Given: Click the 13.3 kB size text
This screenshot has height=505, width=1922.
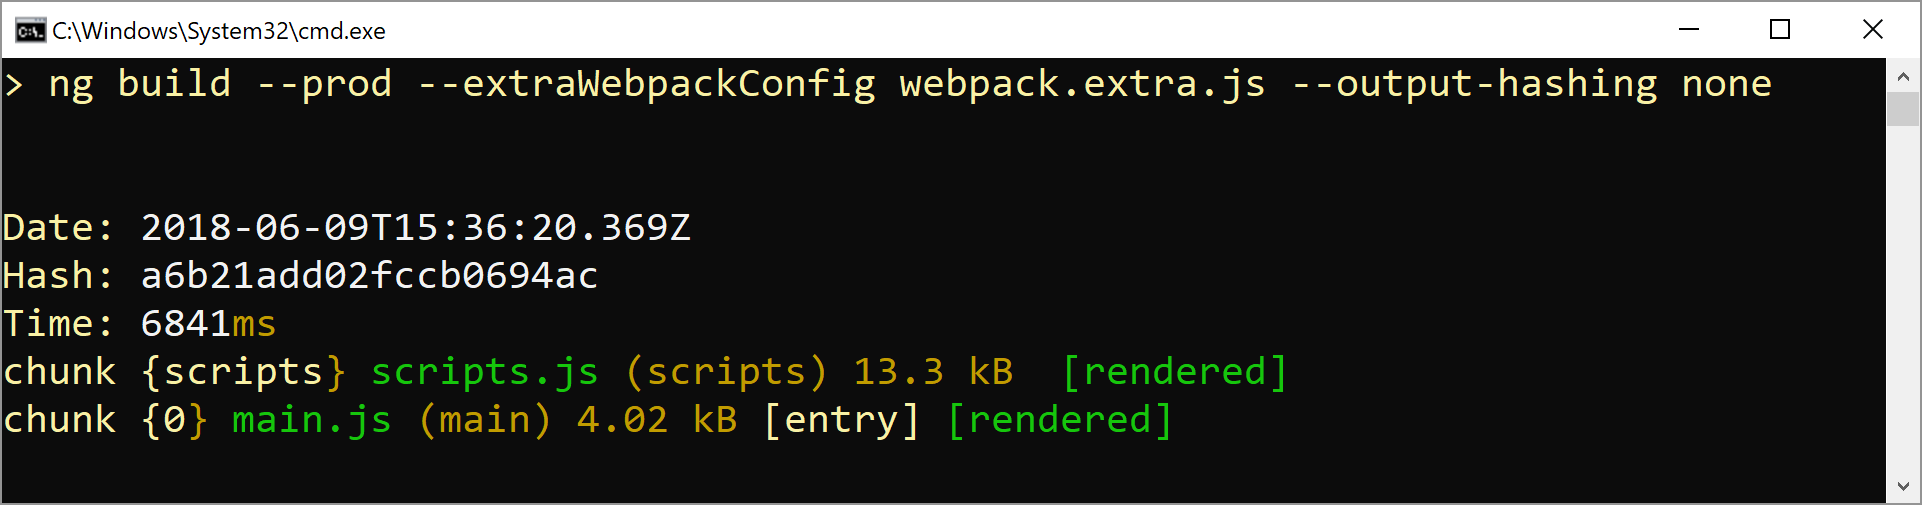Looking at the screenshot, I should point(933,372).
